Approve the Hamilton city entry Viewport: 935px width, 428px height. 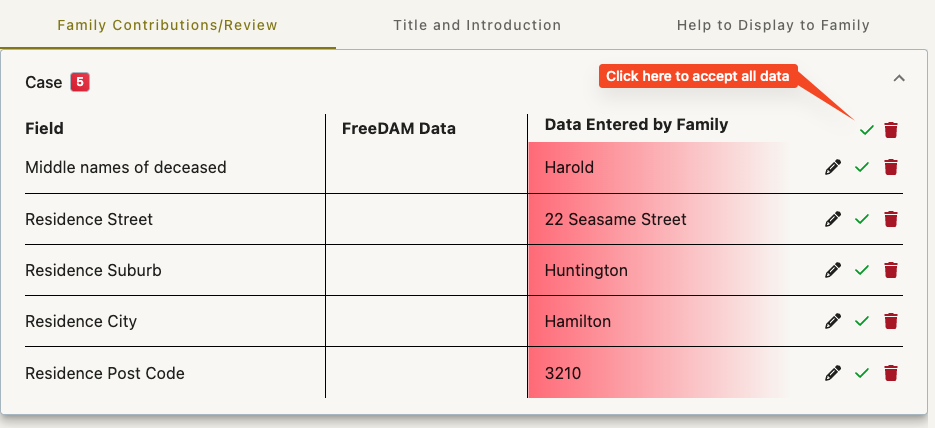pyautogui.click(x=862, y=322)
